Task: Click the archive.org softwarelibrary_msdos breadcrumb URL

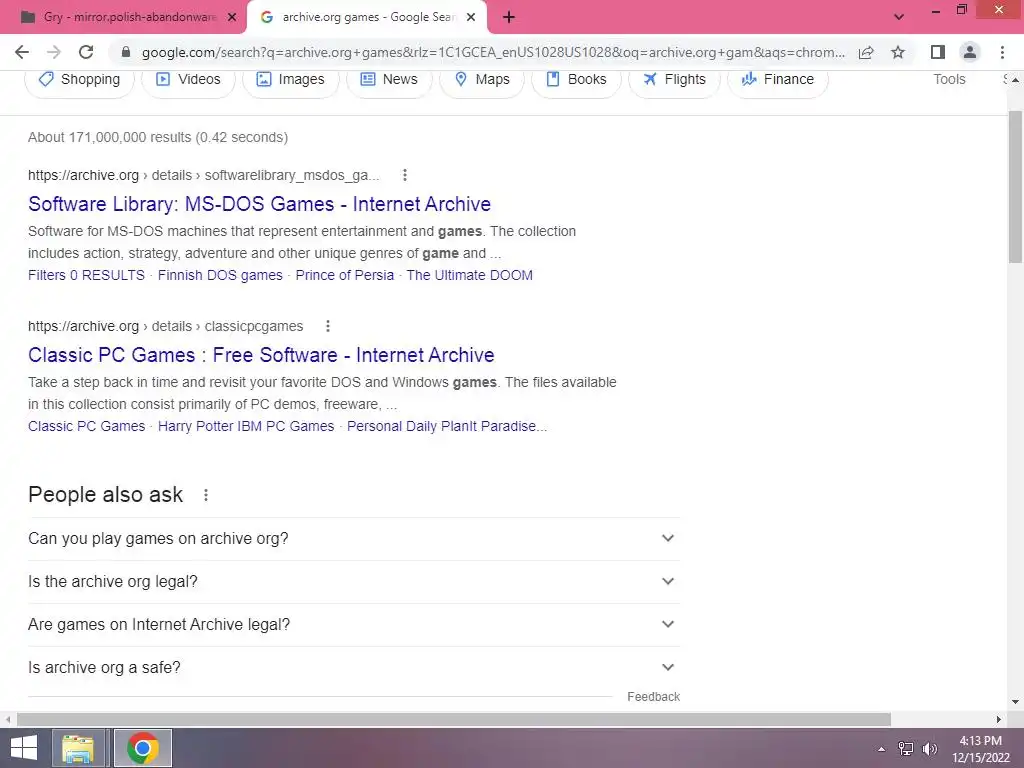Action: point(203,175)
